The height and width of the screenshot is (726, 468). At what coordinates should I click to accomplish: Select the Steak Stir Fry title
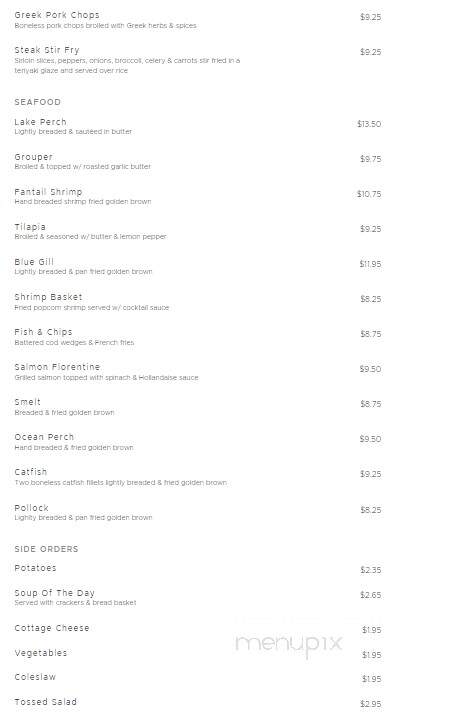pyautogui.click(x=47, y=50)
